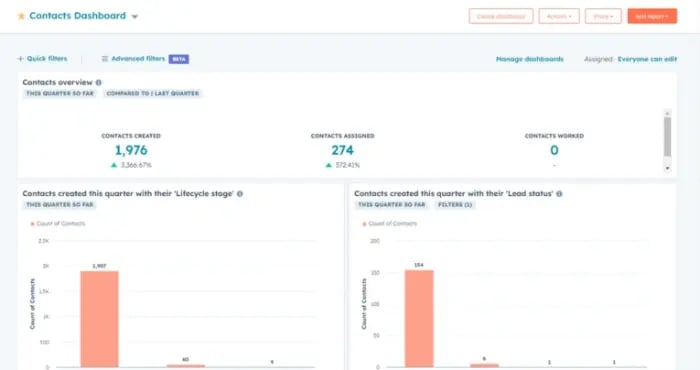Open Advanced filters
The height and width of the screenshot is (370, 700).
pyautogui.click(x=133, y=58)
